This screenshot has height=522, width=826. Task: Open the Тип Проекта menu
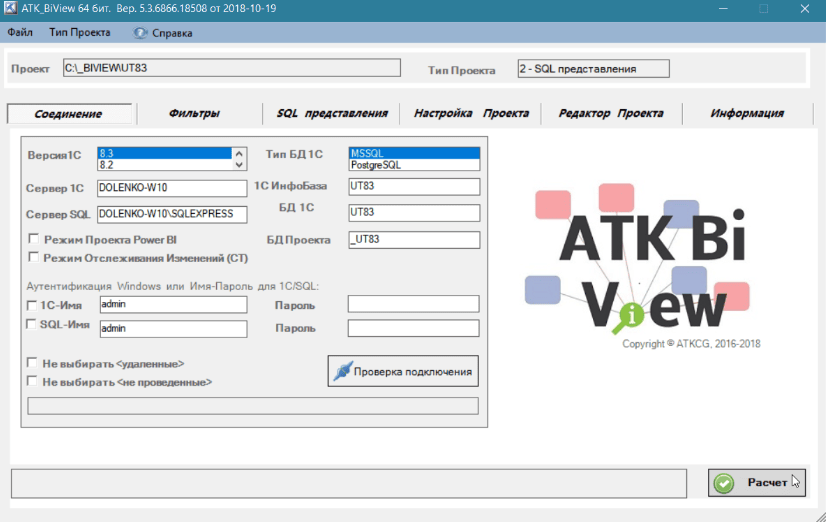pyautogui.click(x=80, y=33)
